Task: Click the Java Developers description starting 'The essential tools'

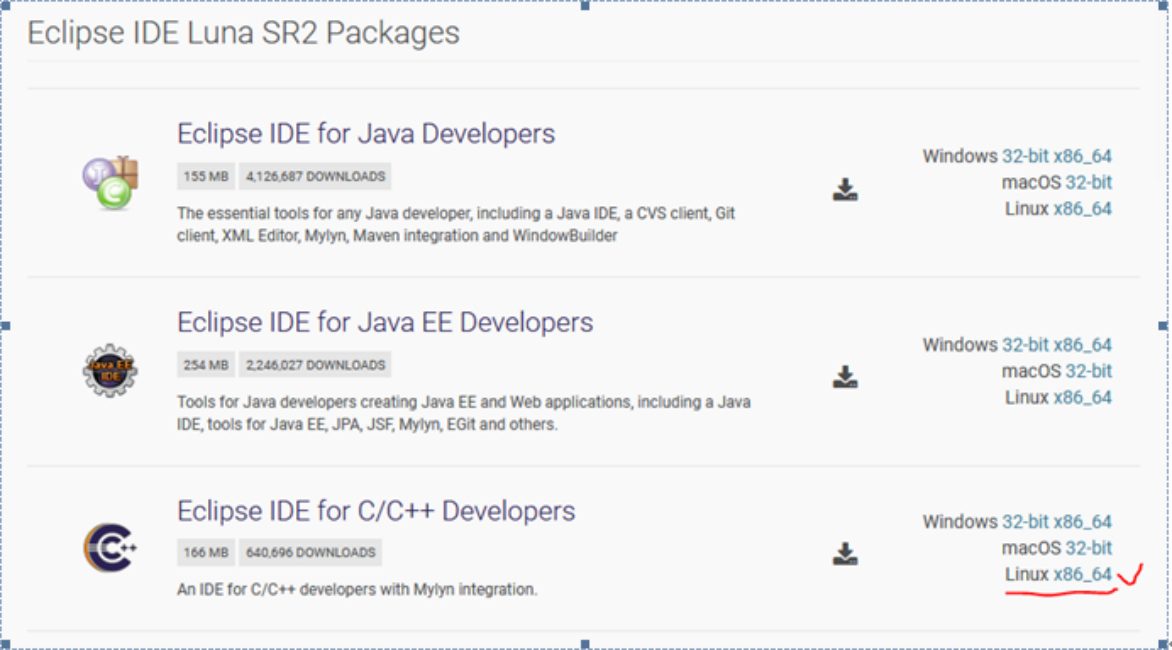Action: (456, 224)
